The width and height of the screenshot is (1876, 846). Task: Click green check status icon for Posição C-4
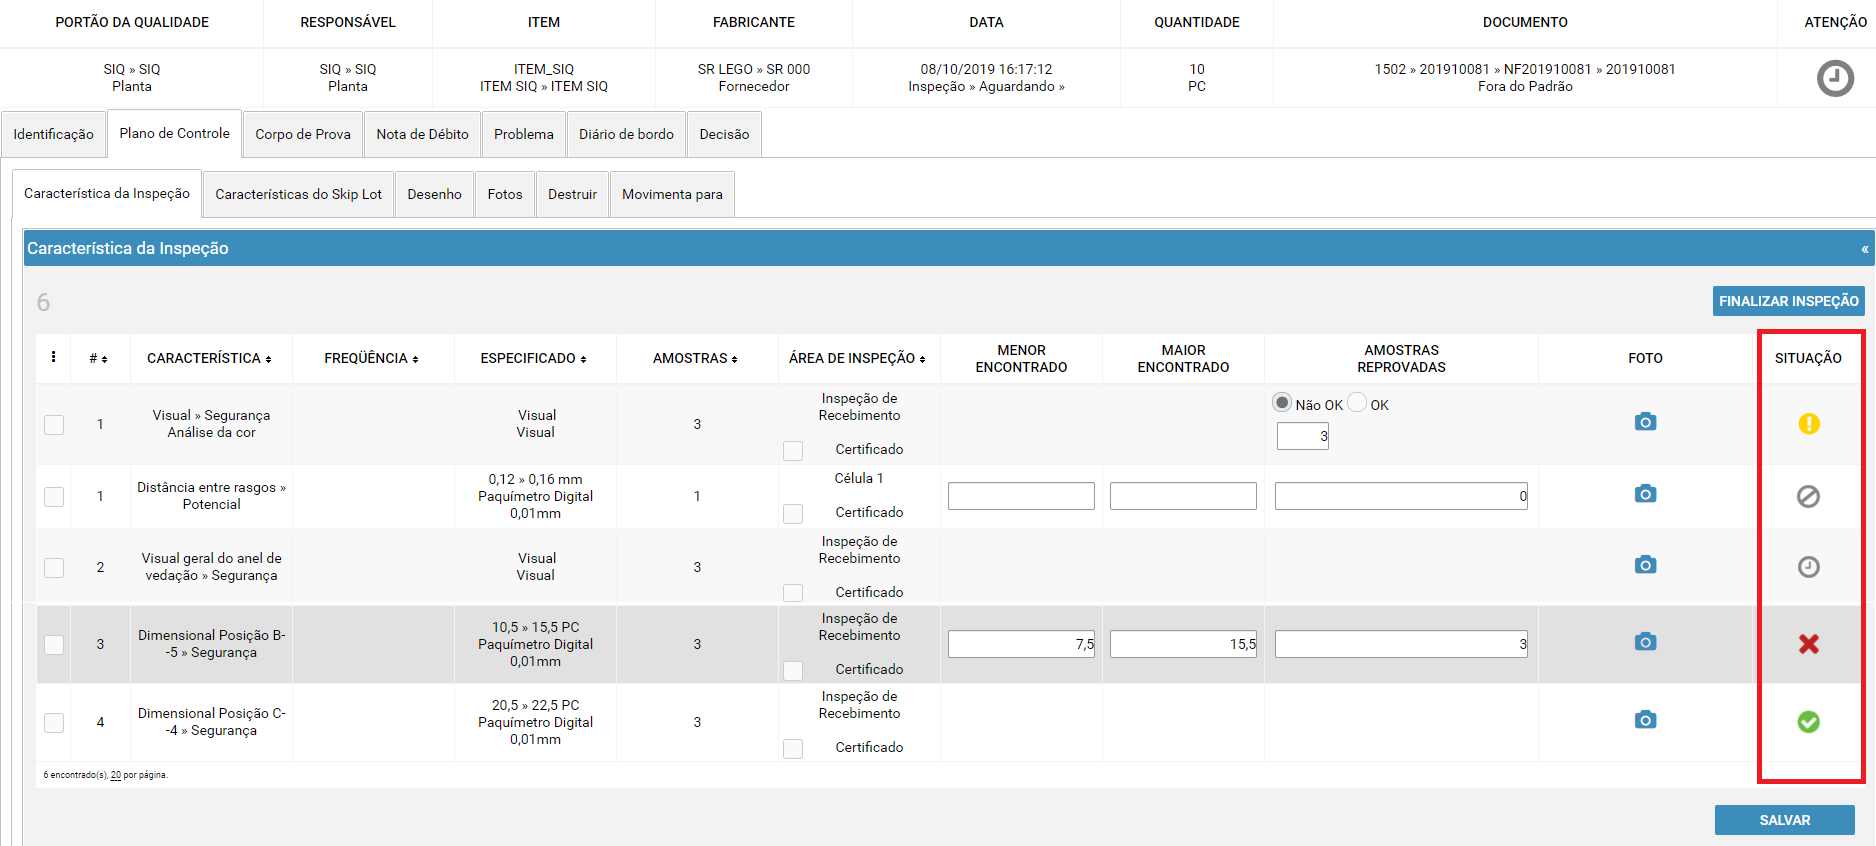tap(1808, 722)
